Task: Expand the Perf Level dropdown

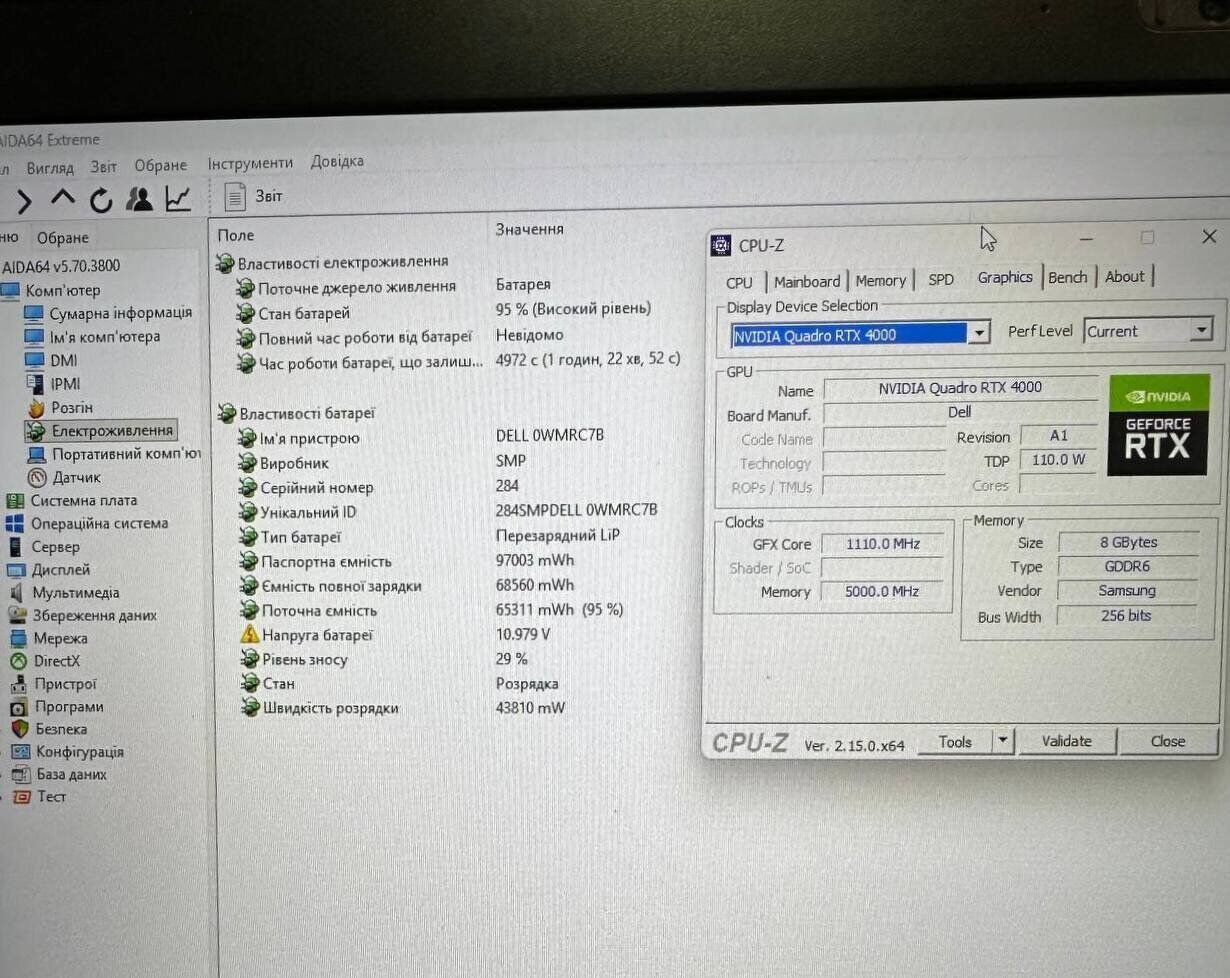Action: 1201,330
